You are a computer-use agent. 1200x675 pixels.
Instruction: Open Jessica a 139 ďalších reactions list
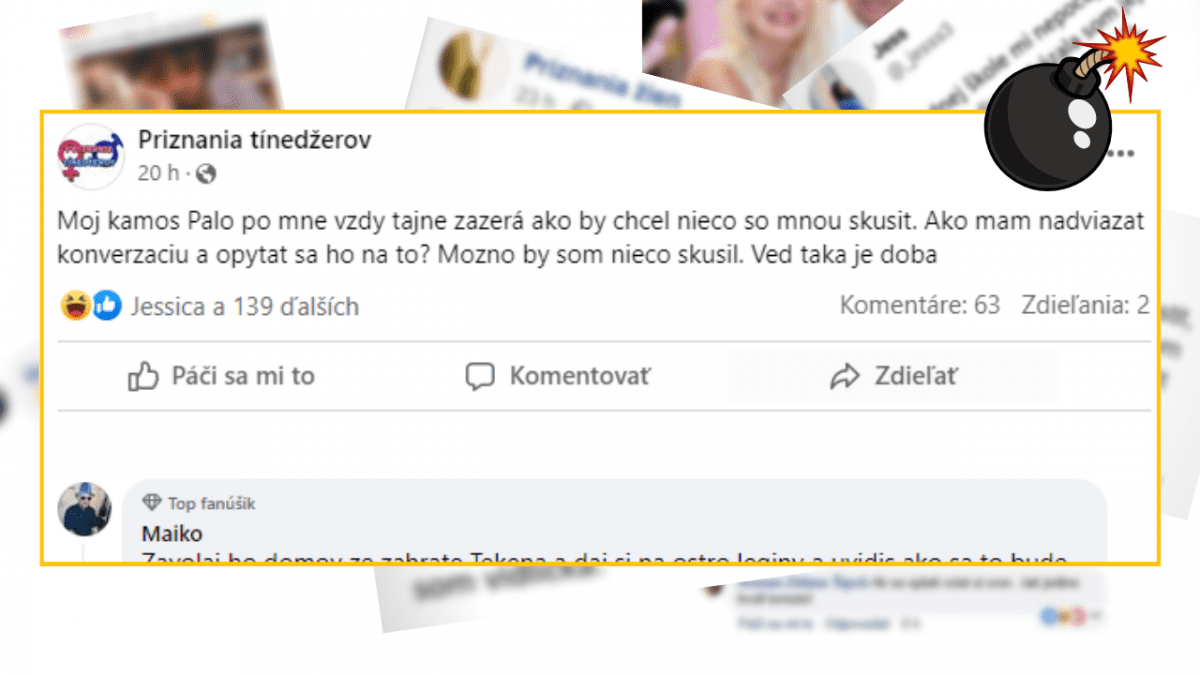pyautogui.click(x=244, y=306)
